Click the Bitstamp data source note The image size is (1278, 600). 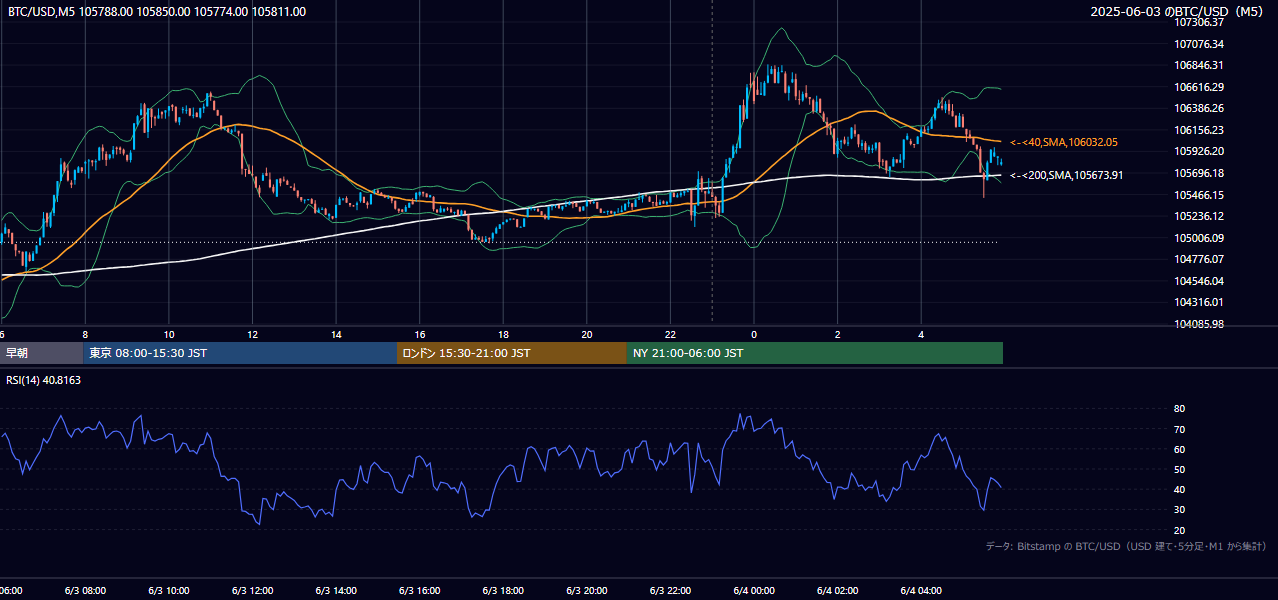click(x=1126, y=546)
